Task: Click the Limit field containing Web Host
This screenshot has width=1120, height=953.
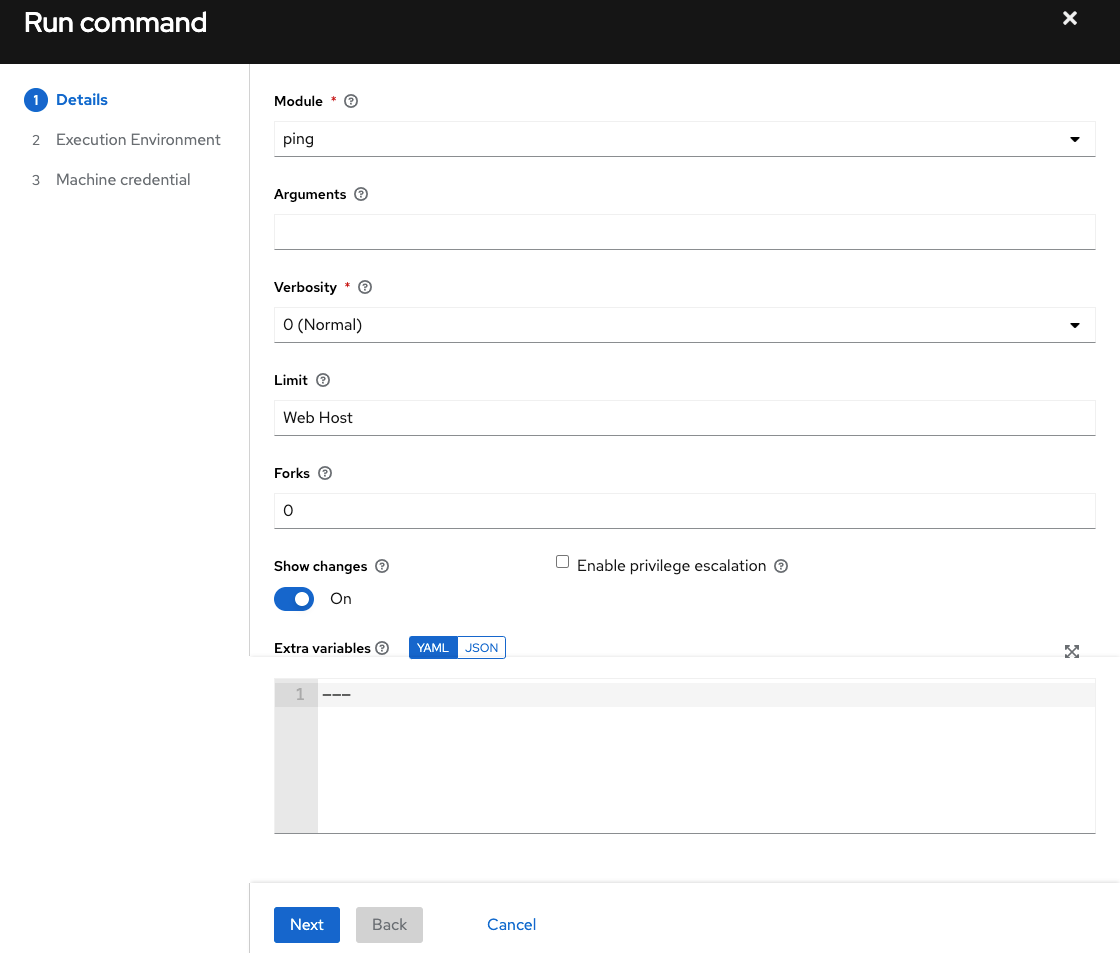Action: 684,417
